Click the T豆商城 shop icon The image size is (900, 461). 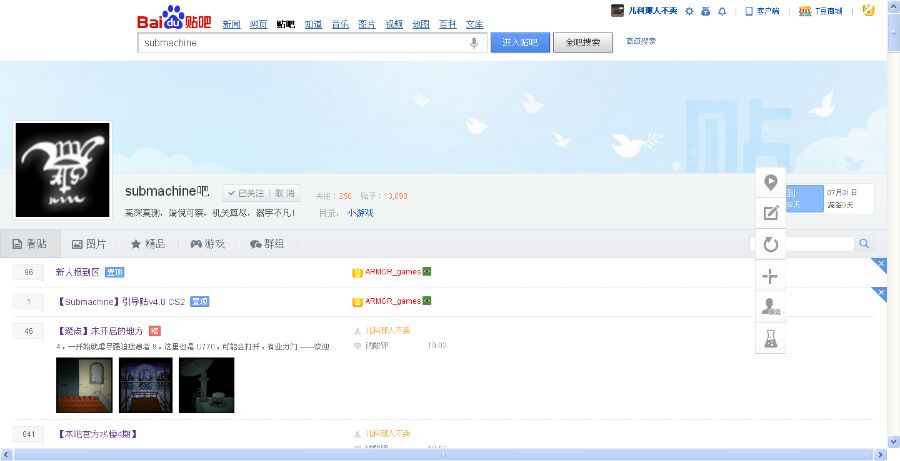805,11
